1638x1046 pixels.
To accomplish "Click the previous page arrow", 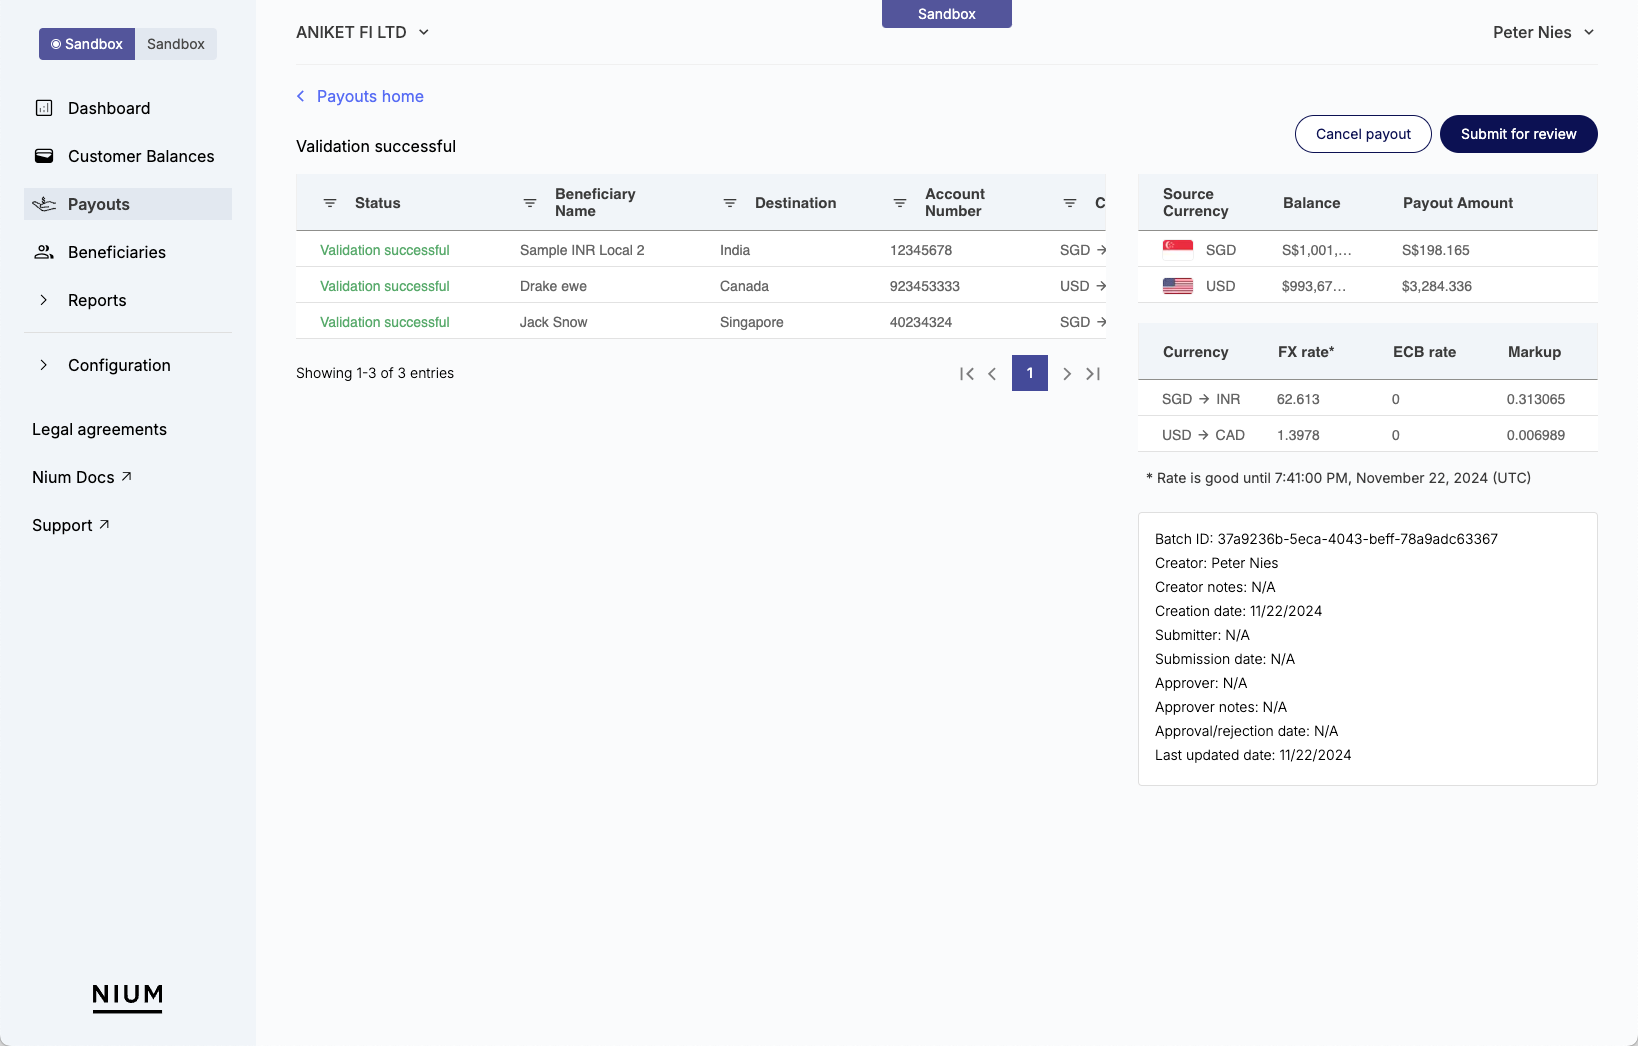I will (x=992, y=373).
